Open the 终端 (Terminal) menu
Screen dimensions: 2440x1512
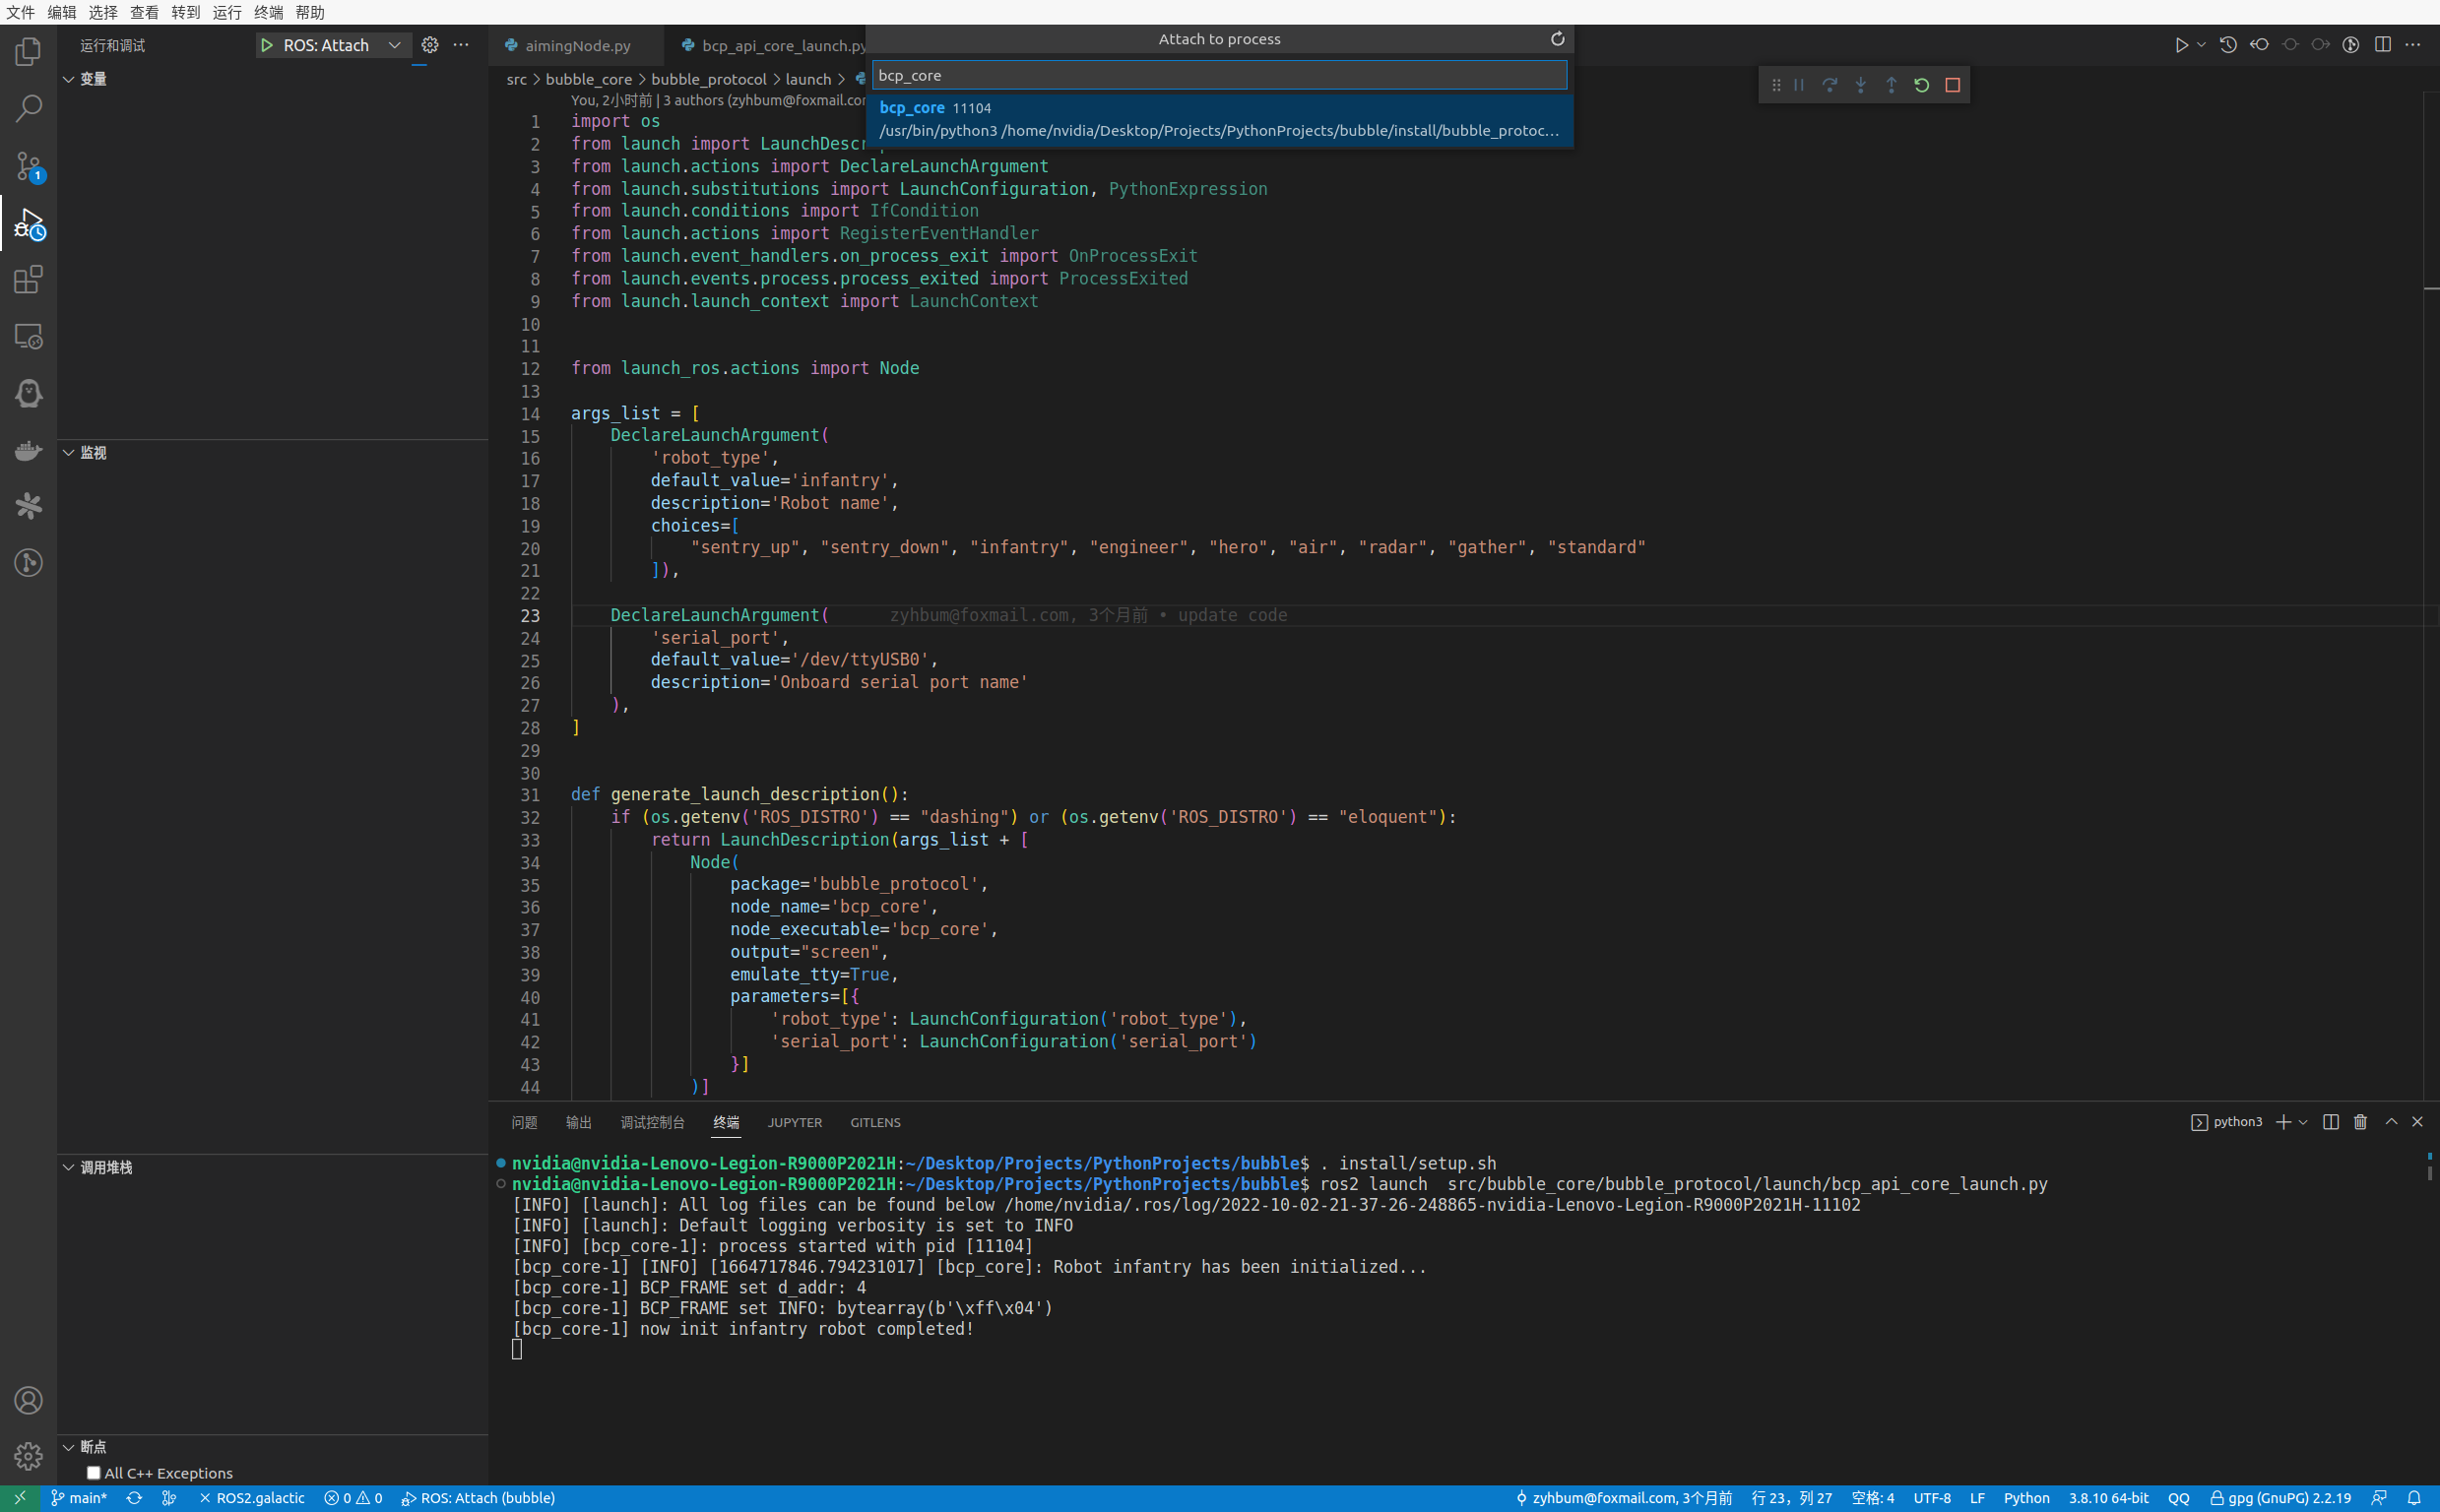point(268,12)
